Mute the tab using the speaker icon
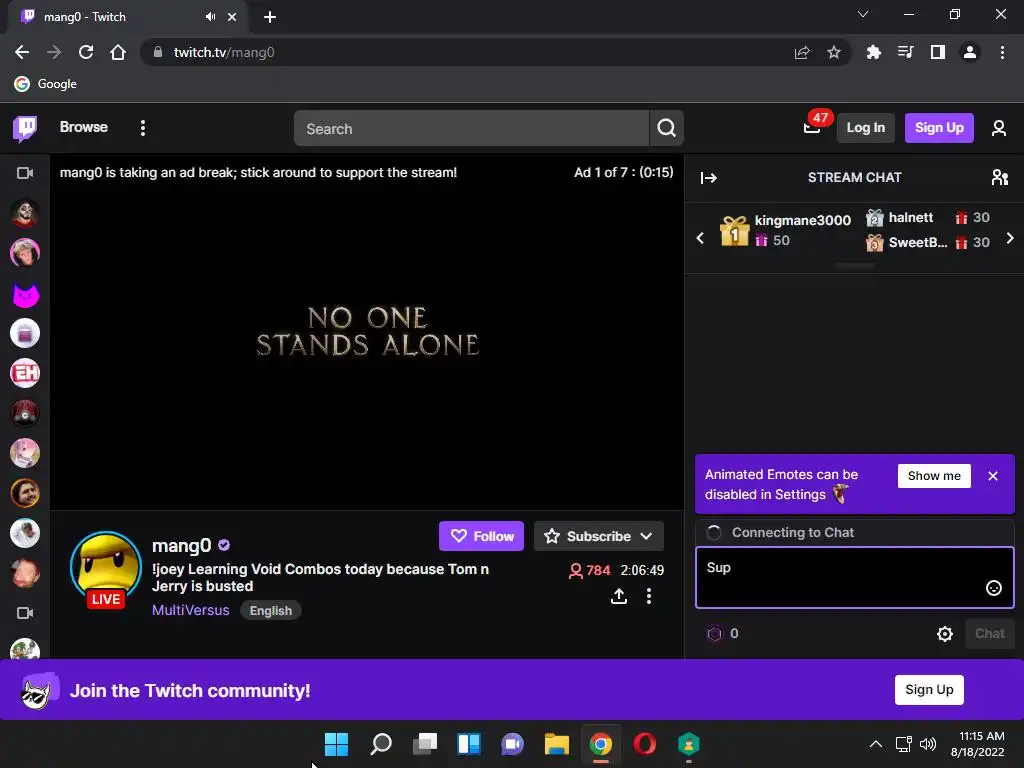 [x=210, y=17]
